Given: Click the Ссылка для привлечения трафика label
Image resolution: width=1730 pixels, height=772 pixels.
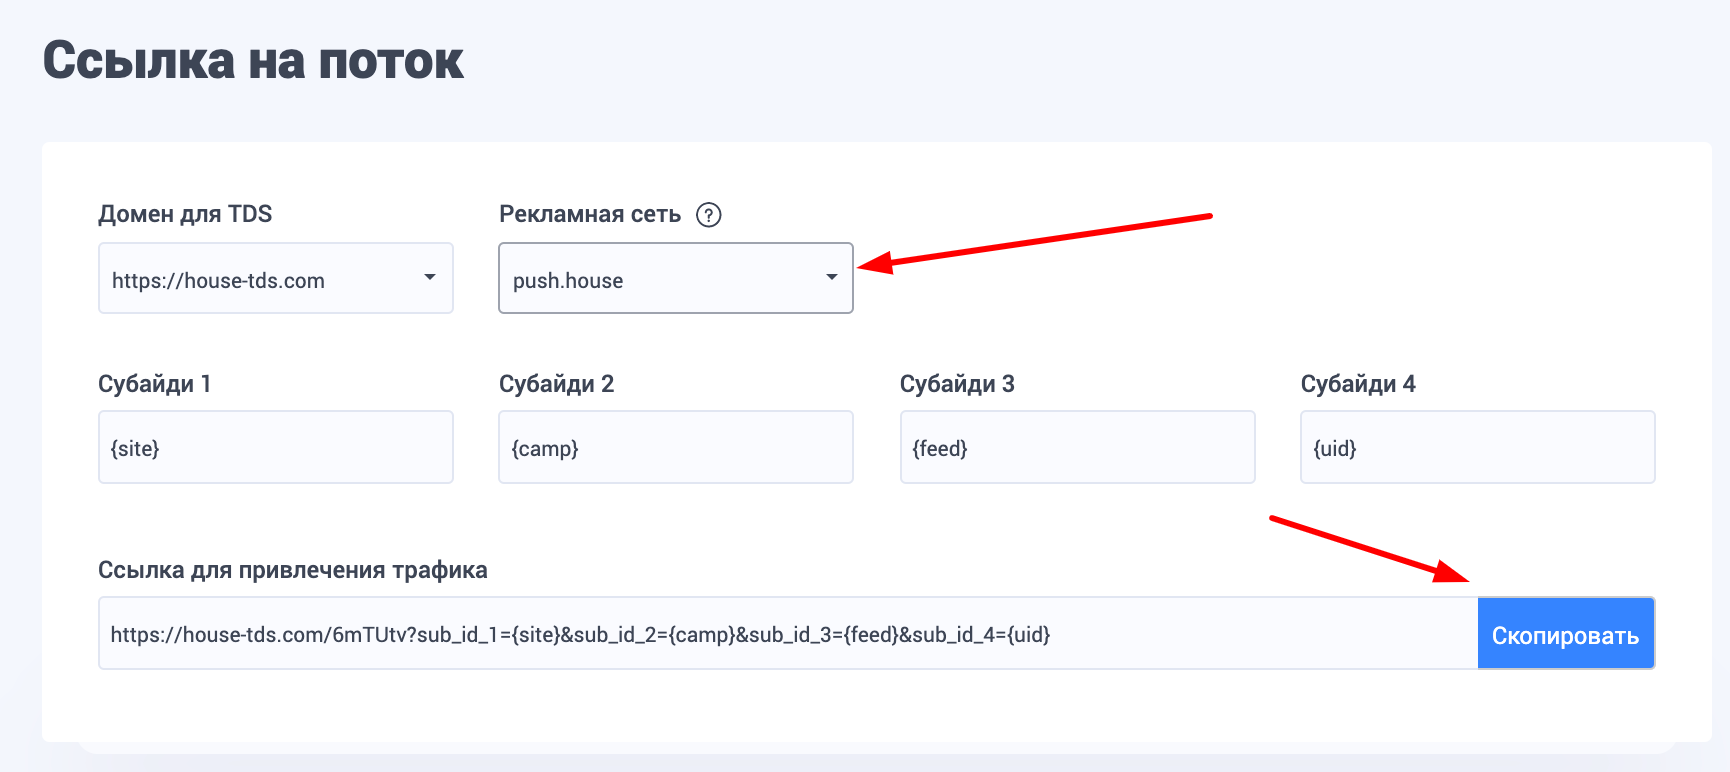Looking at the screenshot, I should [x=293, y=570].
